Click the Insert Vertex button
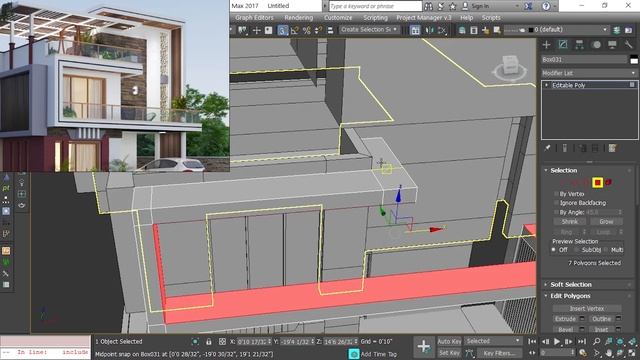The image size is (640, 360). point(587,309)
